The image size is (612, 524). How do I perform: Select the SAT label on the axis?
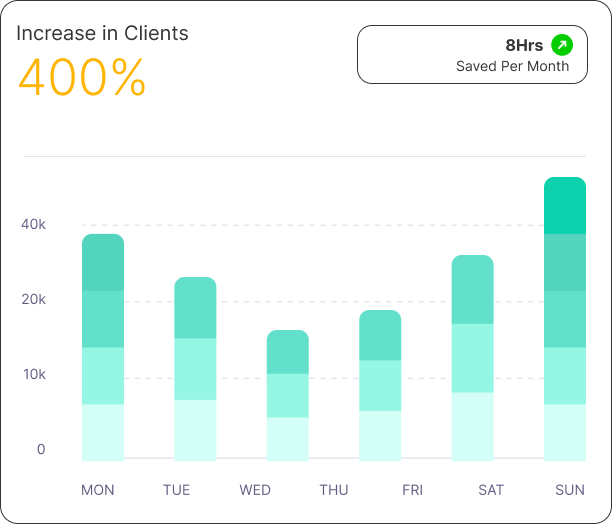(491, 490)
